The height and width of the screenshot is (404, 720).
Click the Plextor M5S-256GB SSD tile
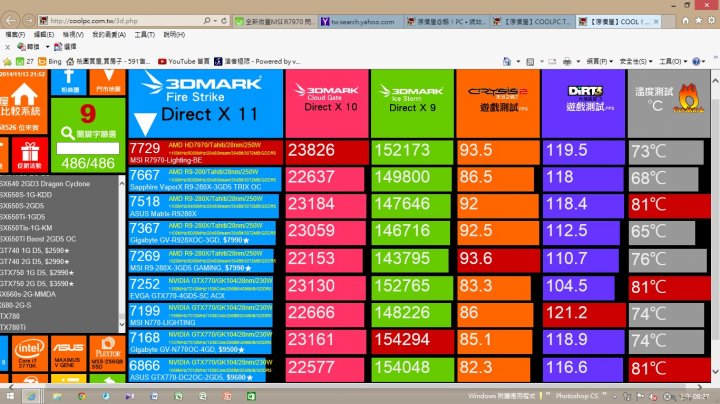[107, 353]
